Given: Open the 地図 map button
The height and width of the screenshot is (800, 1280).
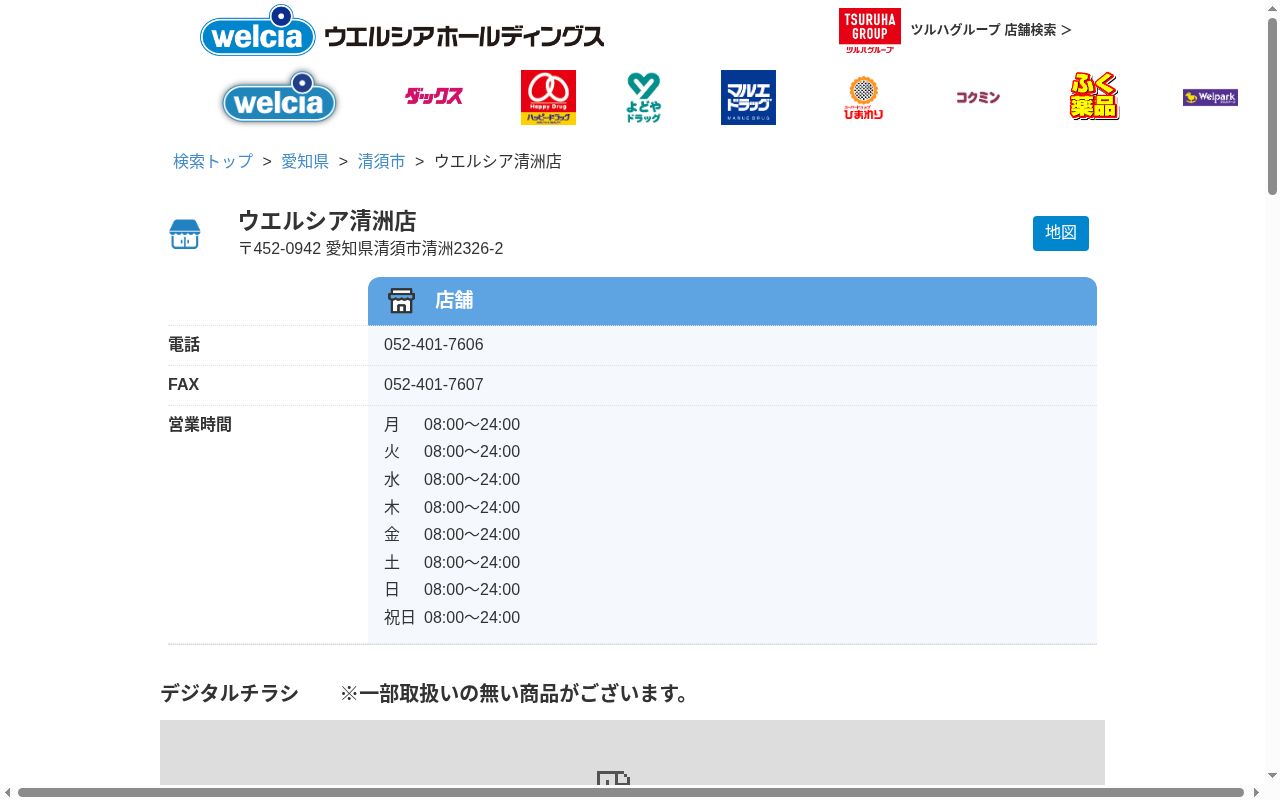Looking at the screenshot, I should click(x=1061, y=233).
